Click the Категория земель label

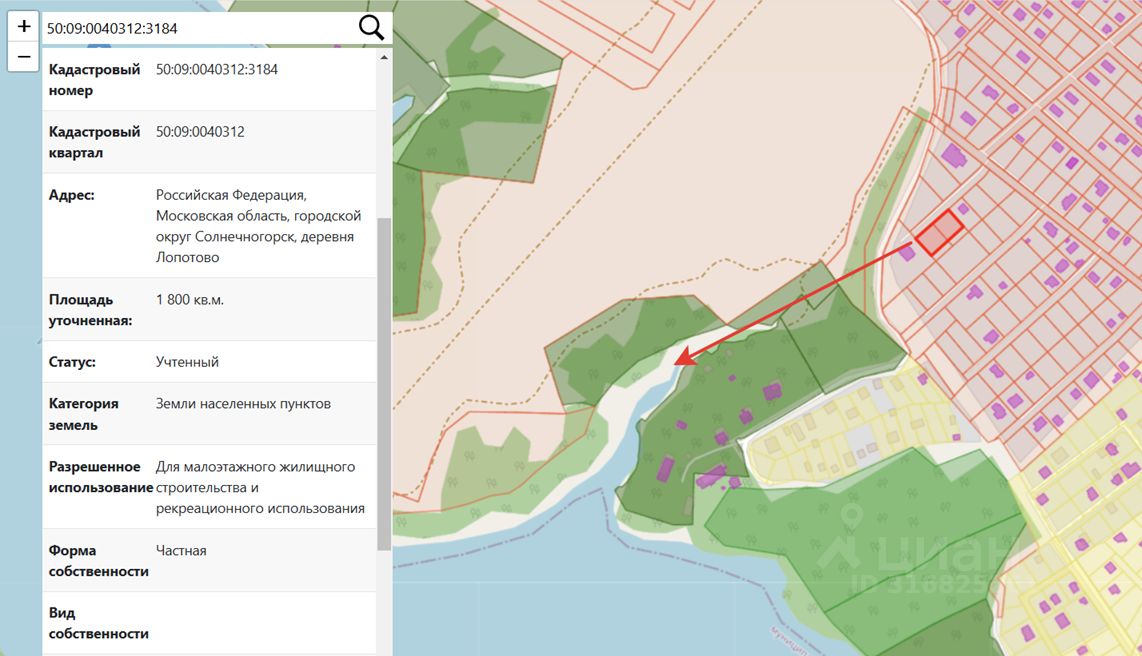click(x=84, y=414)
